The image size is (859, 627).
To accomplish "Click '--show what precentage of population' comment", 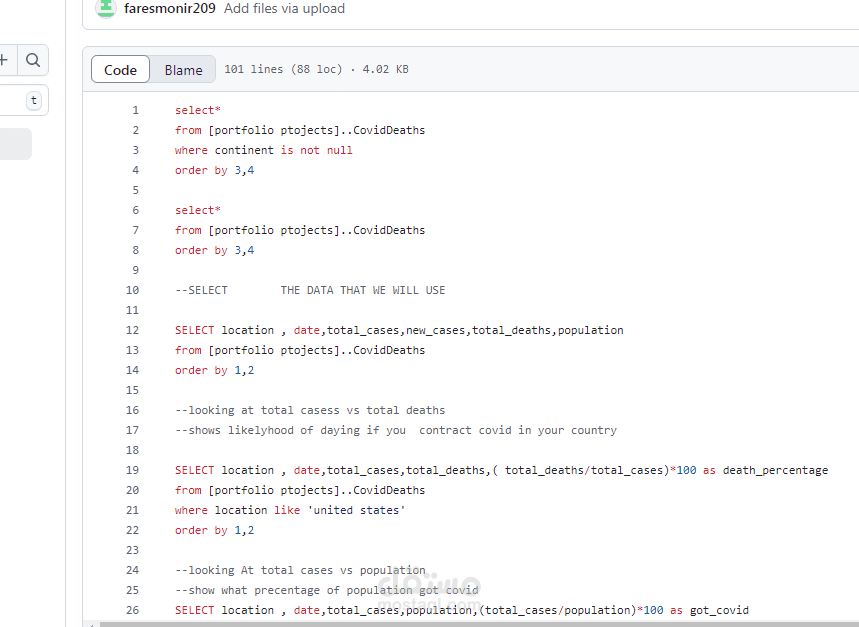I will click(327, 590).
